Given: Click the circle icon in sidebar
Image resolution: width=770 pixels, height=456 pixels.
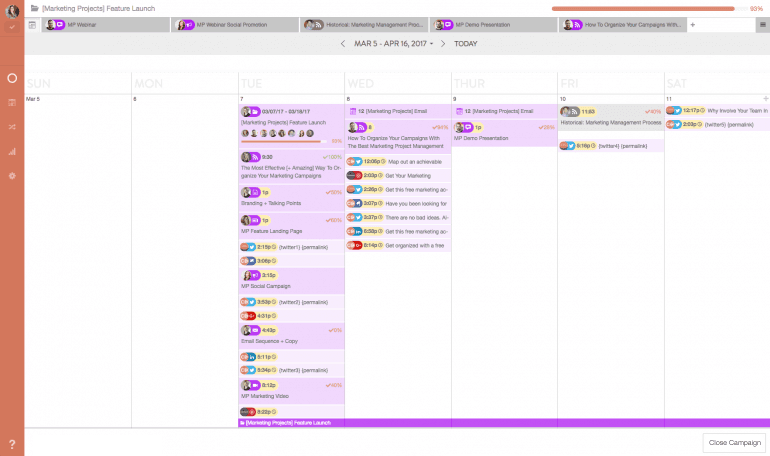Looking at the screenshot, I should point(12,77).
